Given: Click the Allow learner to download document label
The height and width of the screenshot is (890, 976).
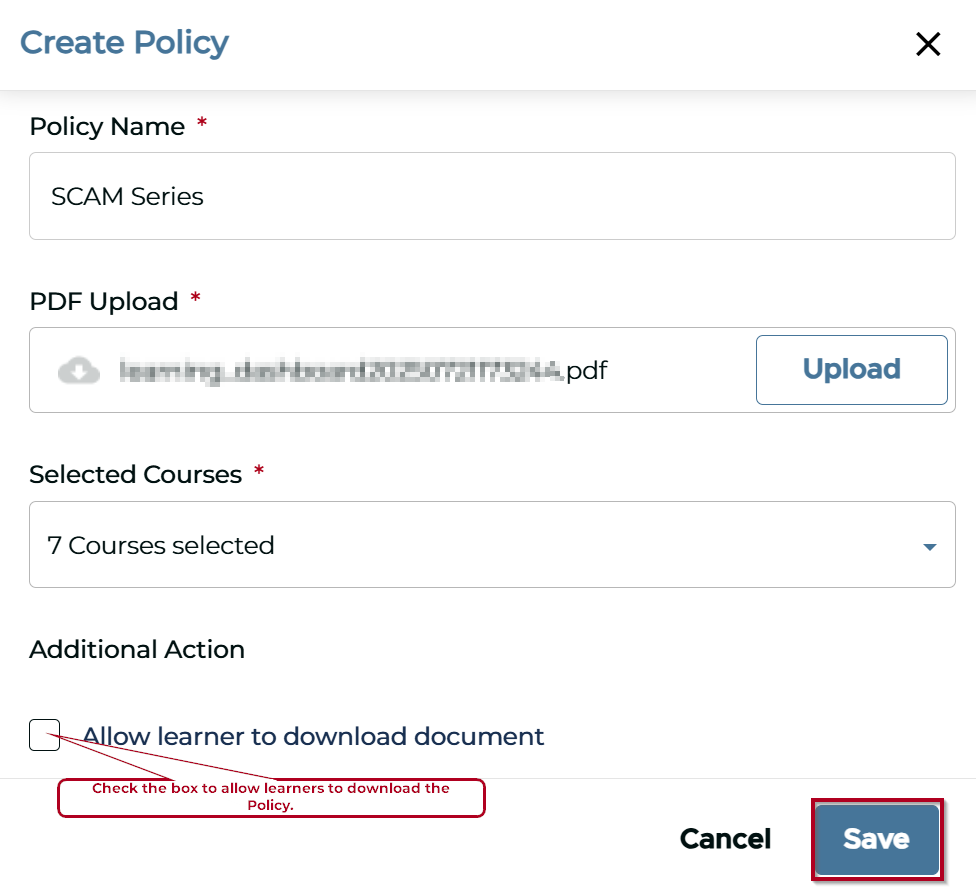Looking at the screenshot, I should tap(313, 737).
